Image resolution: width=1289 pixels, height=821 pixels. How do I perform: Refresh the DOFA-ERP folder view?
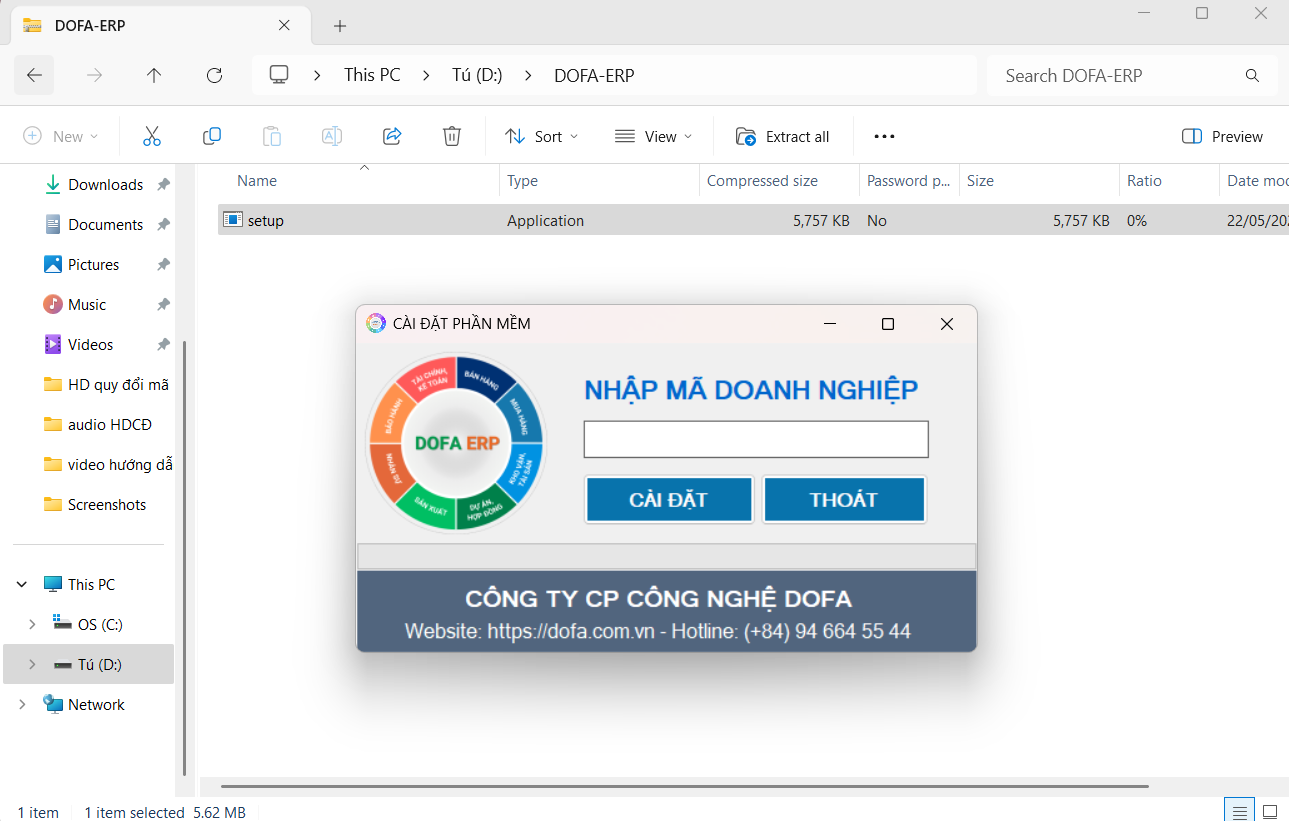[x=214, y=75]
